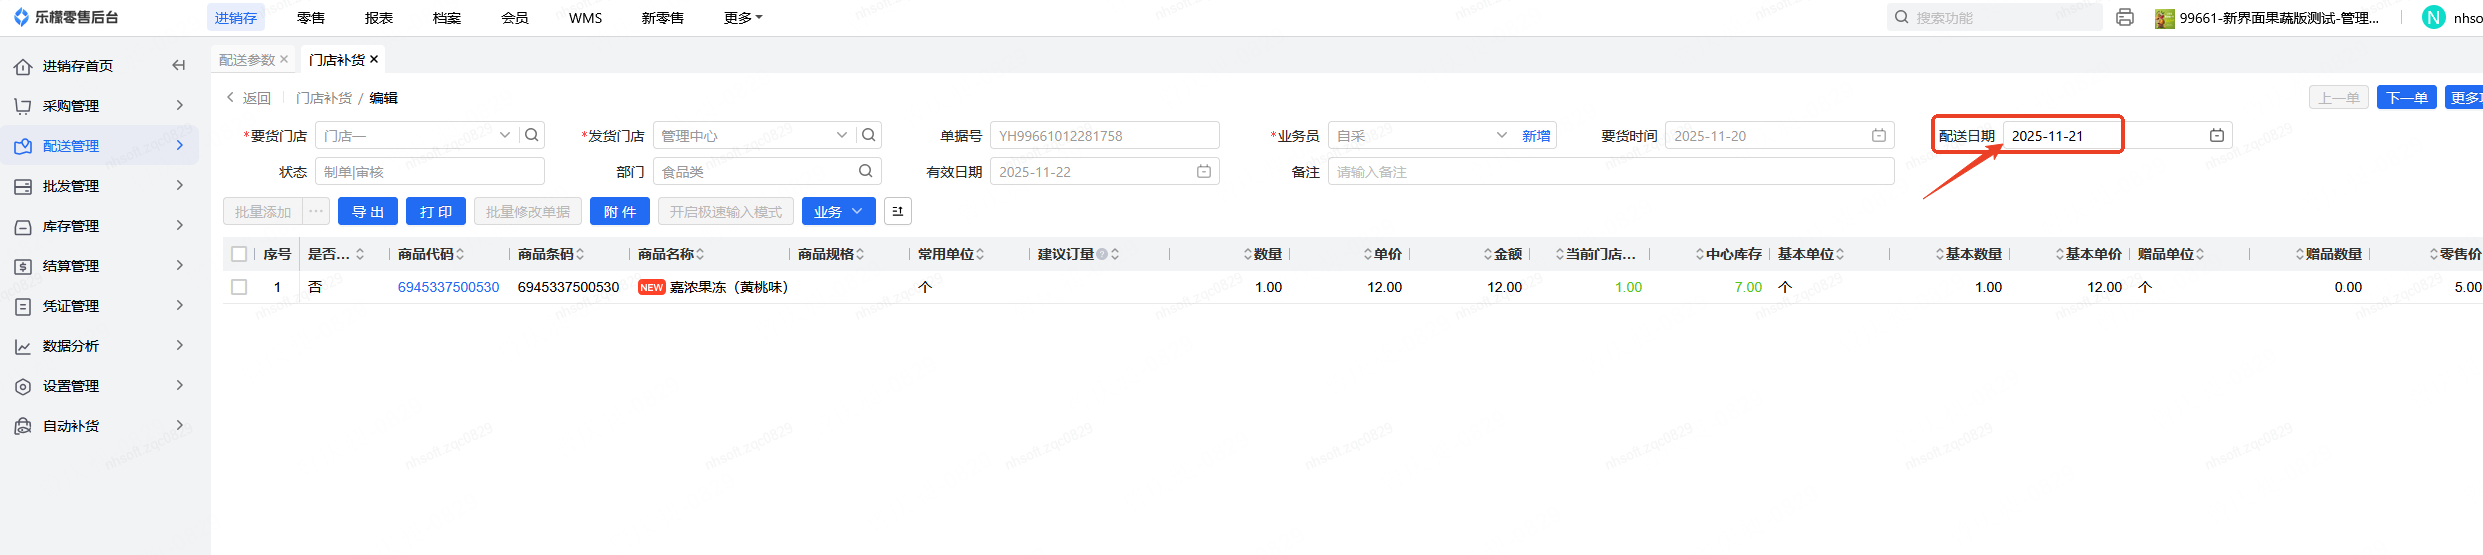Close the 门店补货 tab
The width and height of the screenshot is (2483, 555).
pos(374,60)
